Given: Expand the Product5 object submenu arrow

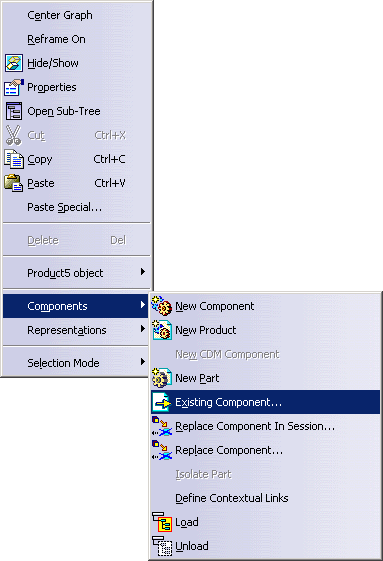Looking at the screenshot, I should (143, 272).
